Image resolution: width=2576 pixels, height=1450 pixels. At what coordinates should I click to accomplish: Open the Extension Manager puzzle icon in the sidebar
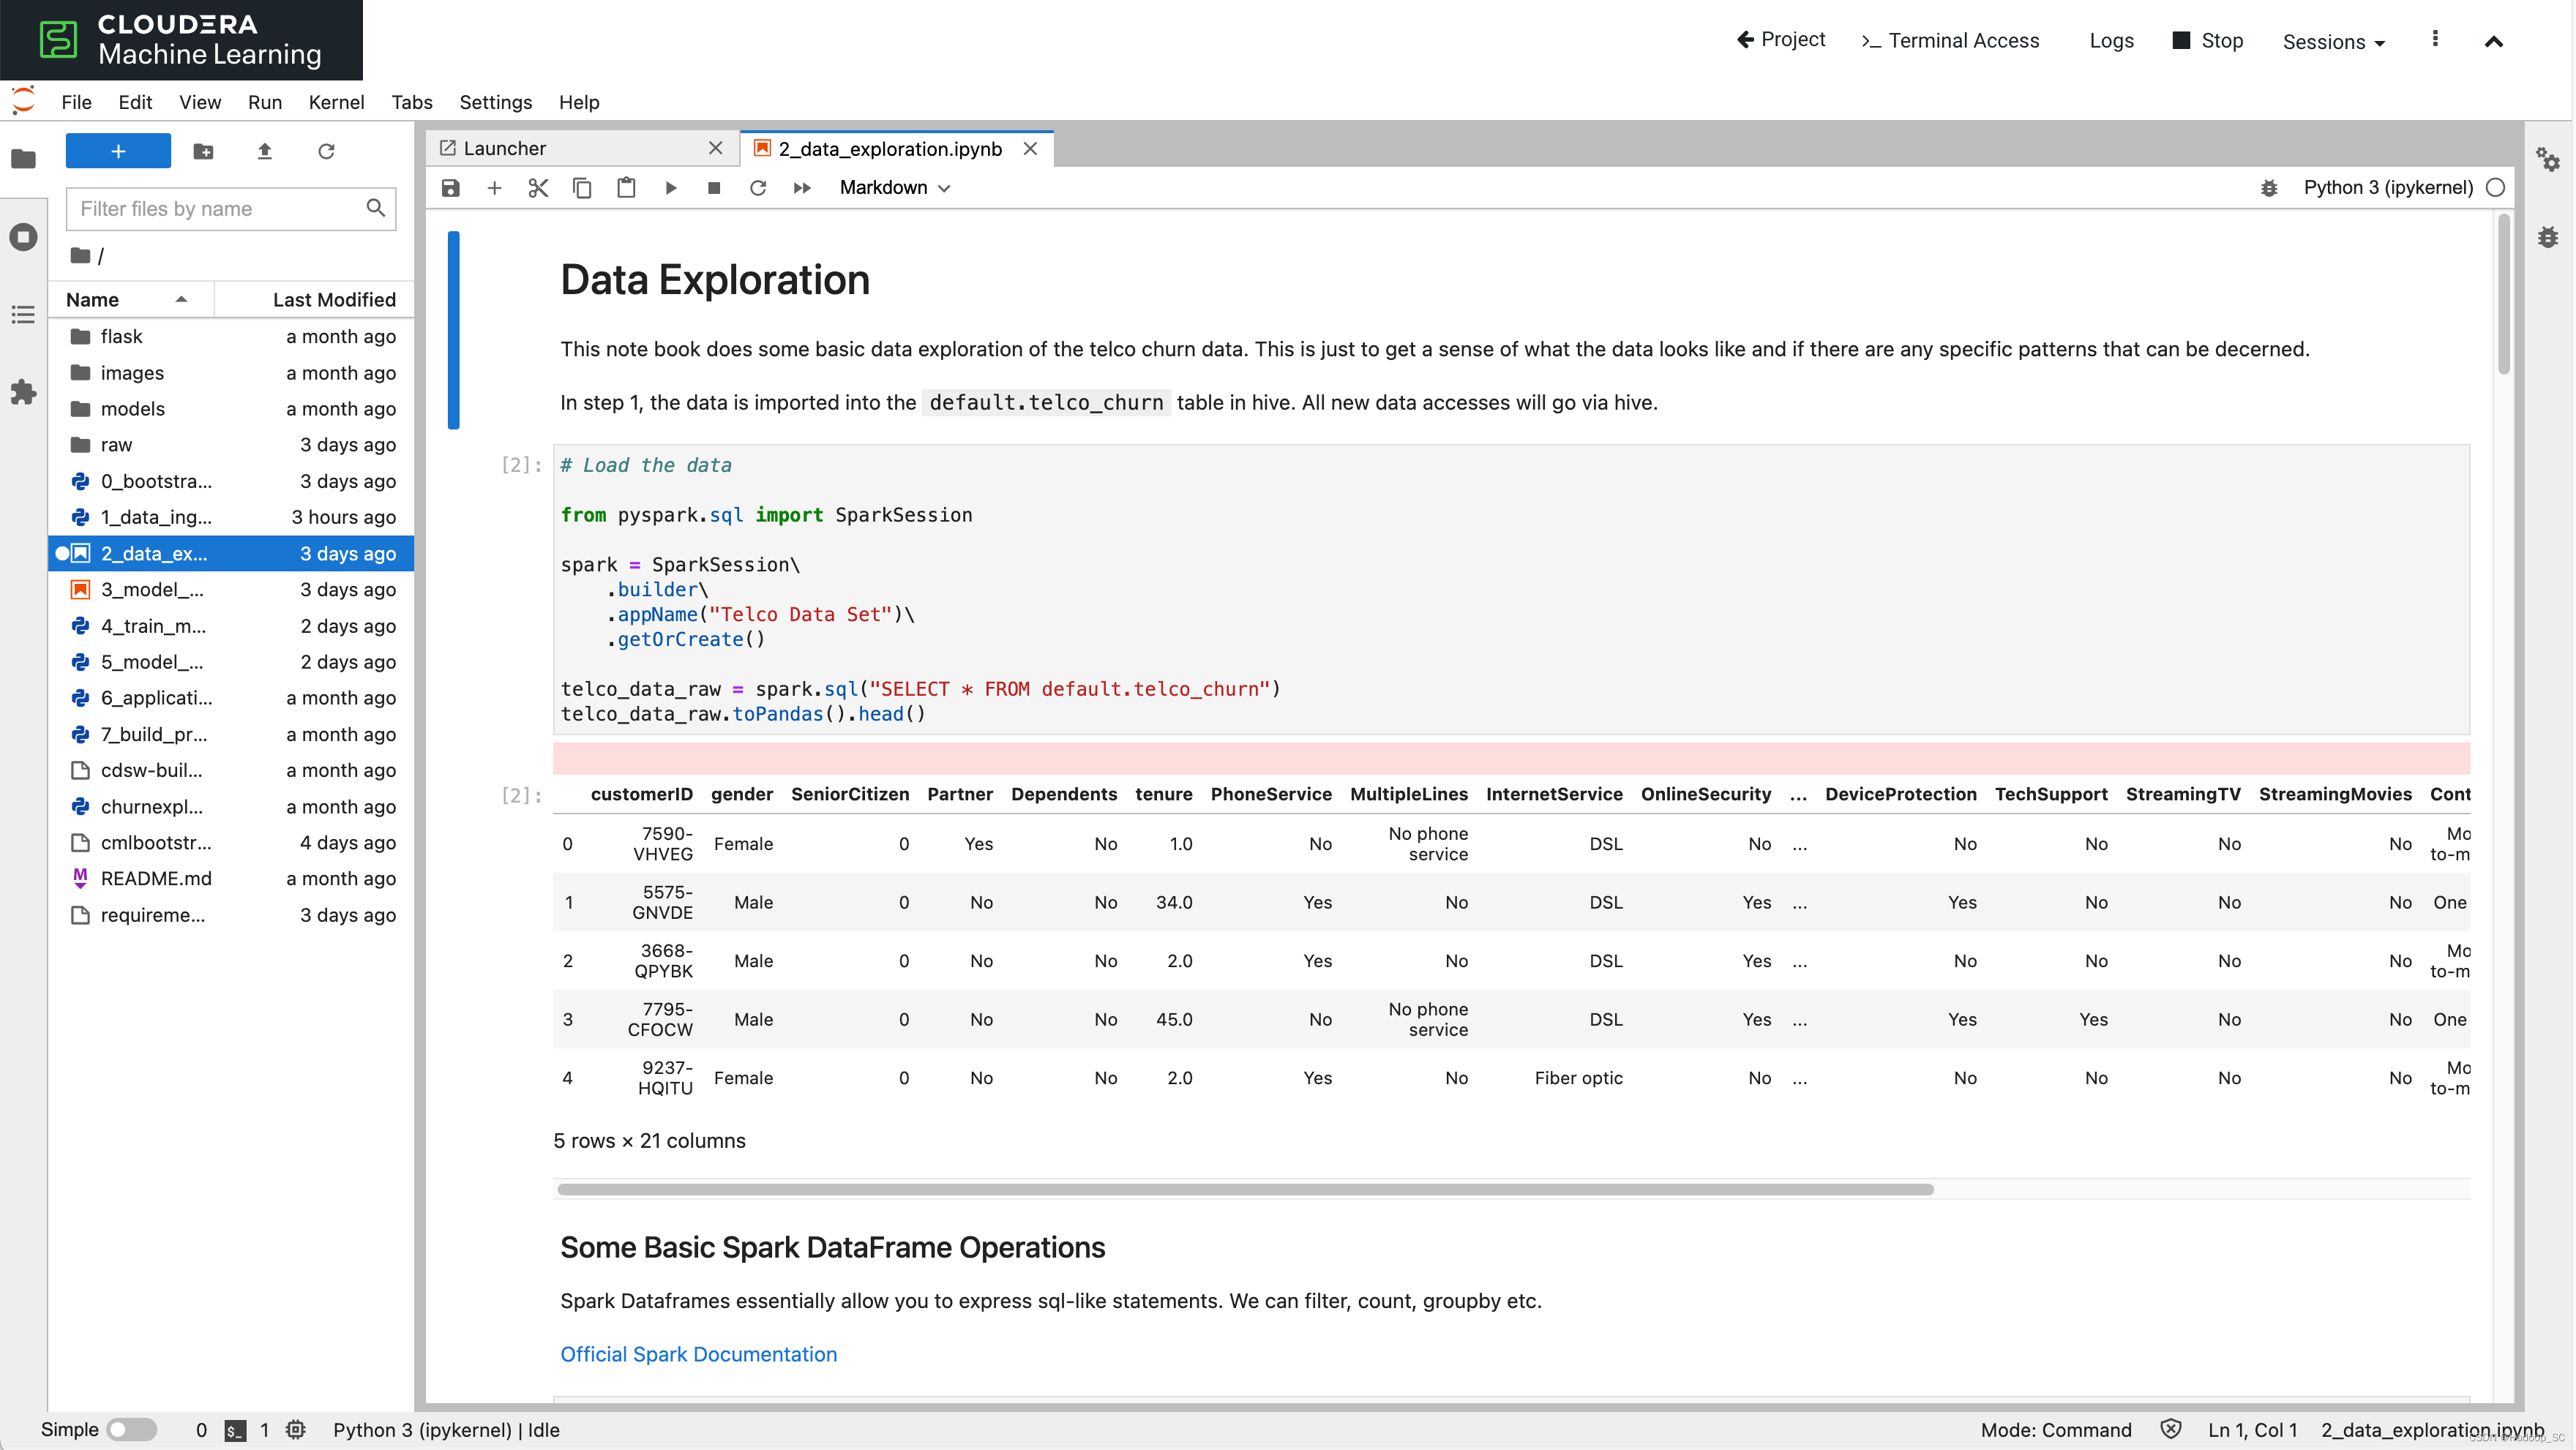23,392
